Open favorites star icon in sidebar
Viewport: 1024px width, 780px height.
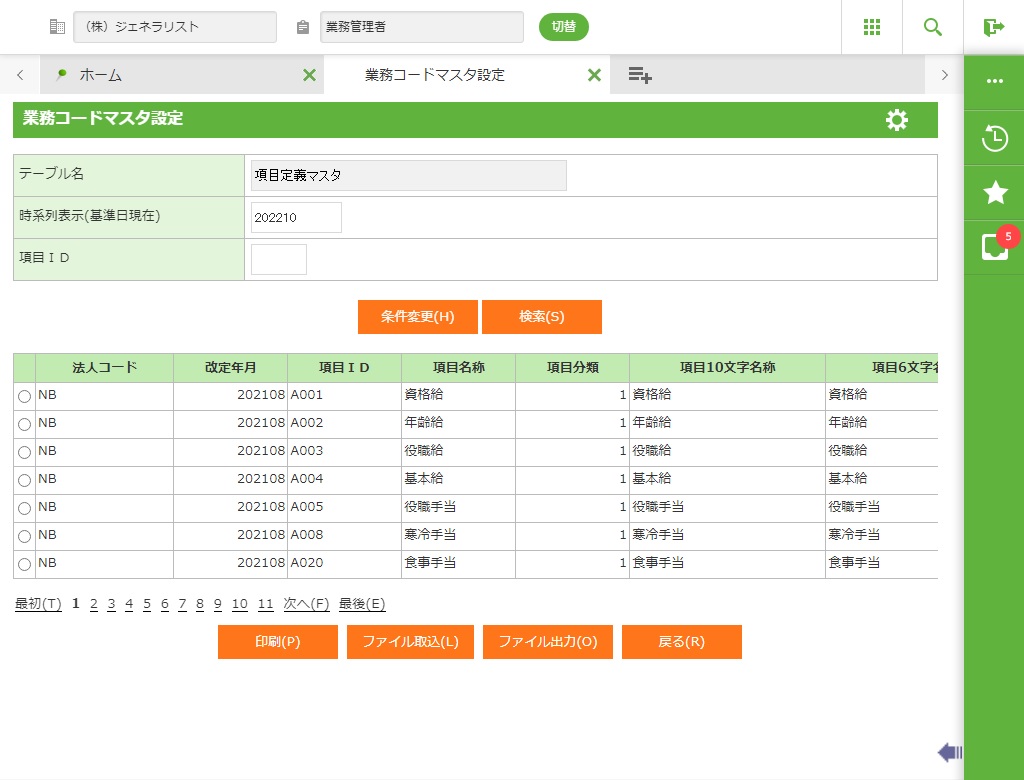[994, 193]
